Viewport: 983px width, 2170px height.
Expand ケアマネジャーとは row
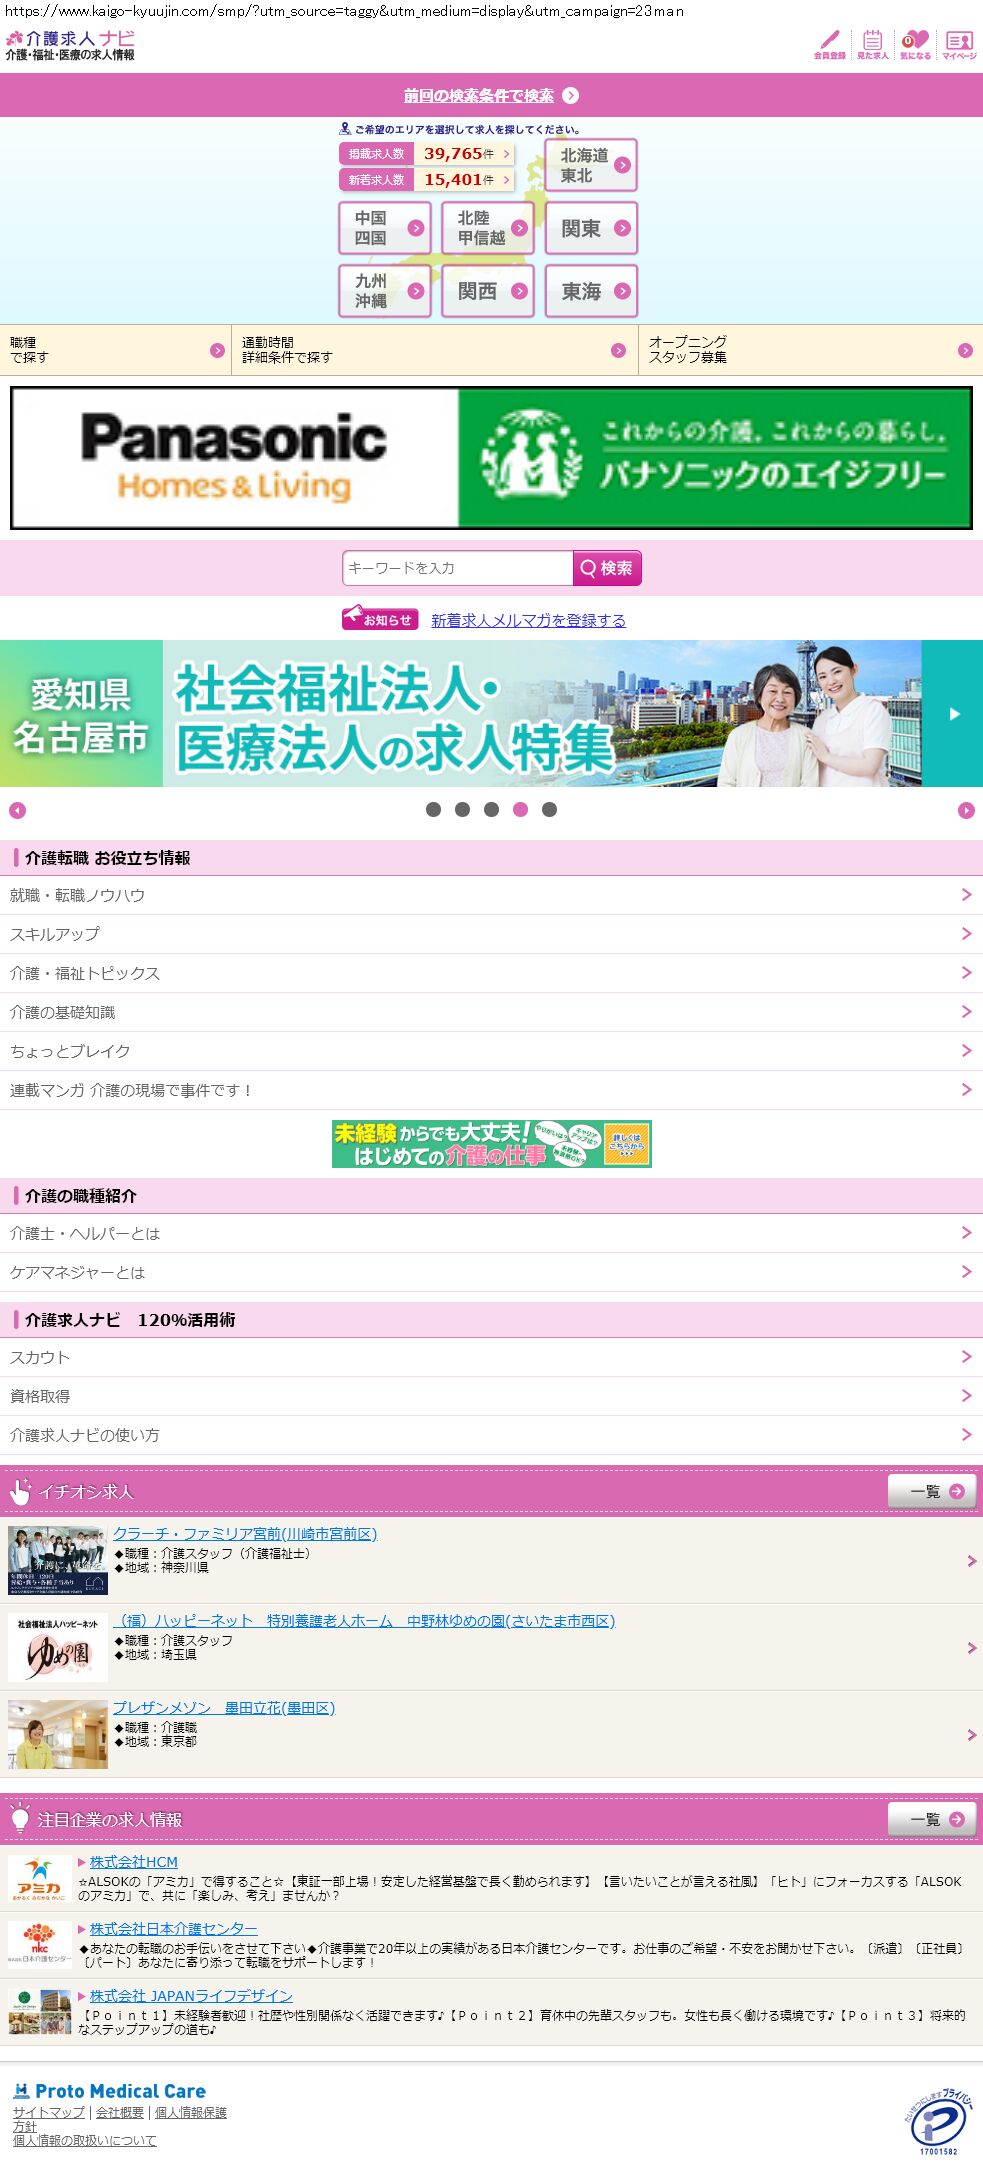491,1272
